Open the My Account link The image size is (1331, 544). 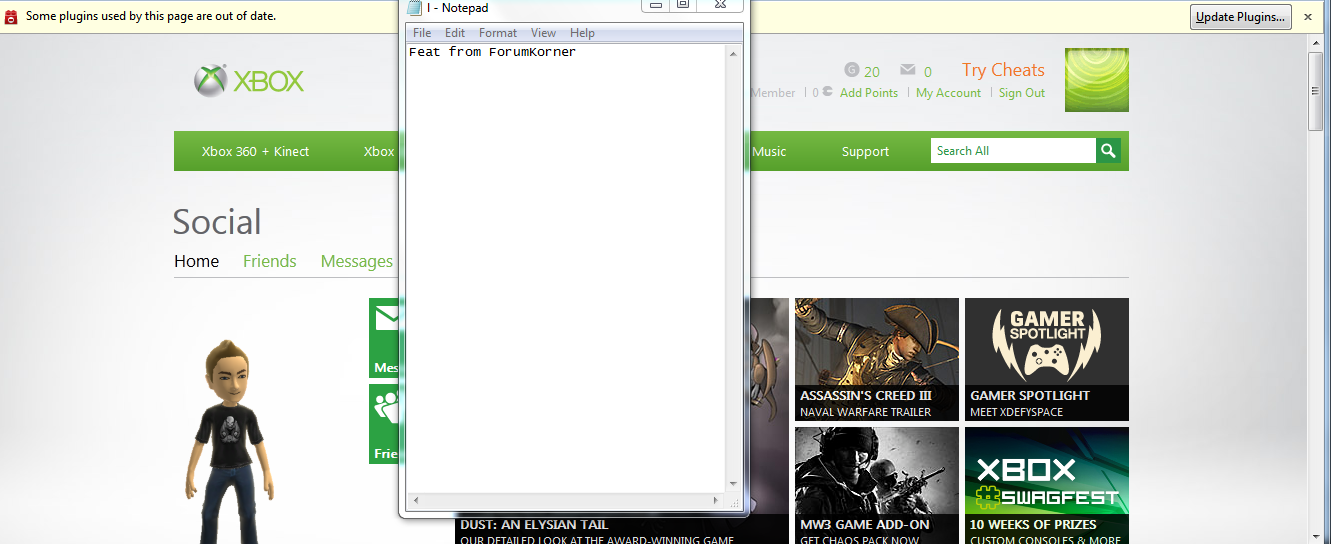click(x=948, y=93)
